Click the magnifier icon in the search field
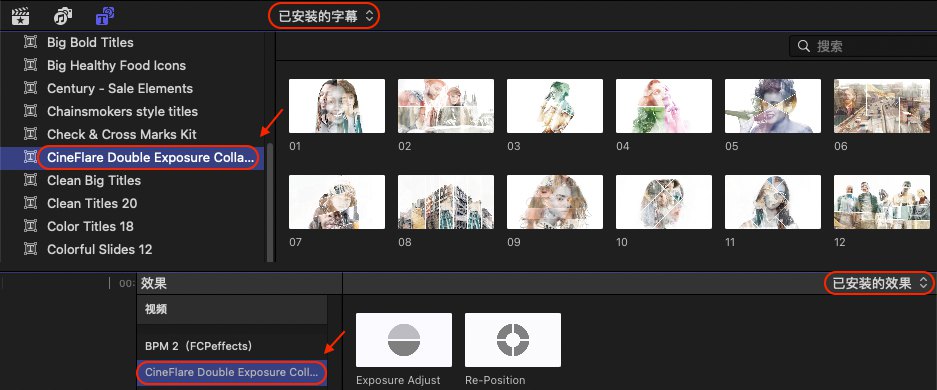The height and width of the screenshot is (390, 937). [x=804, y=46]
